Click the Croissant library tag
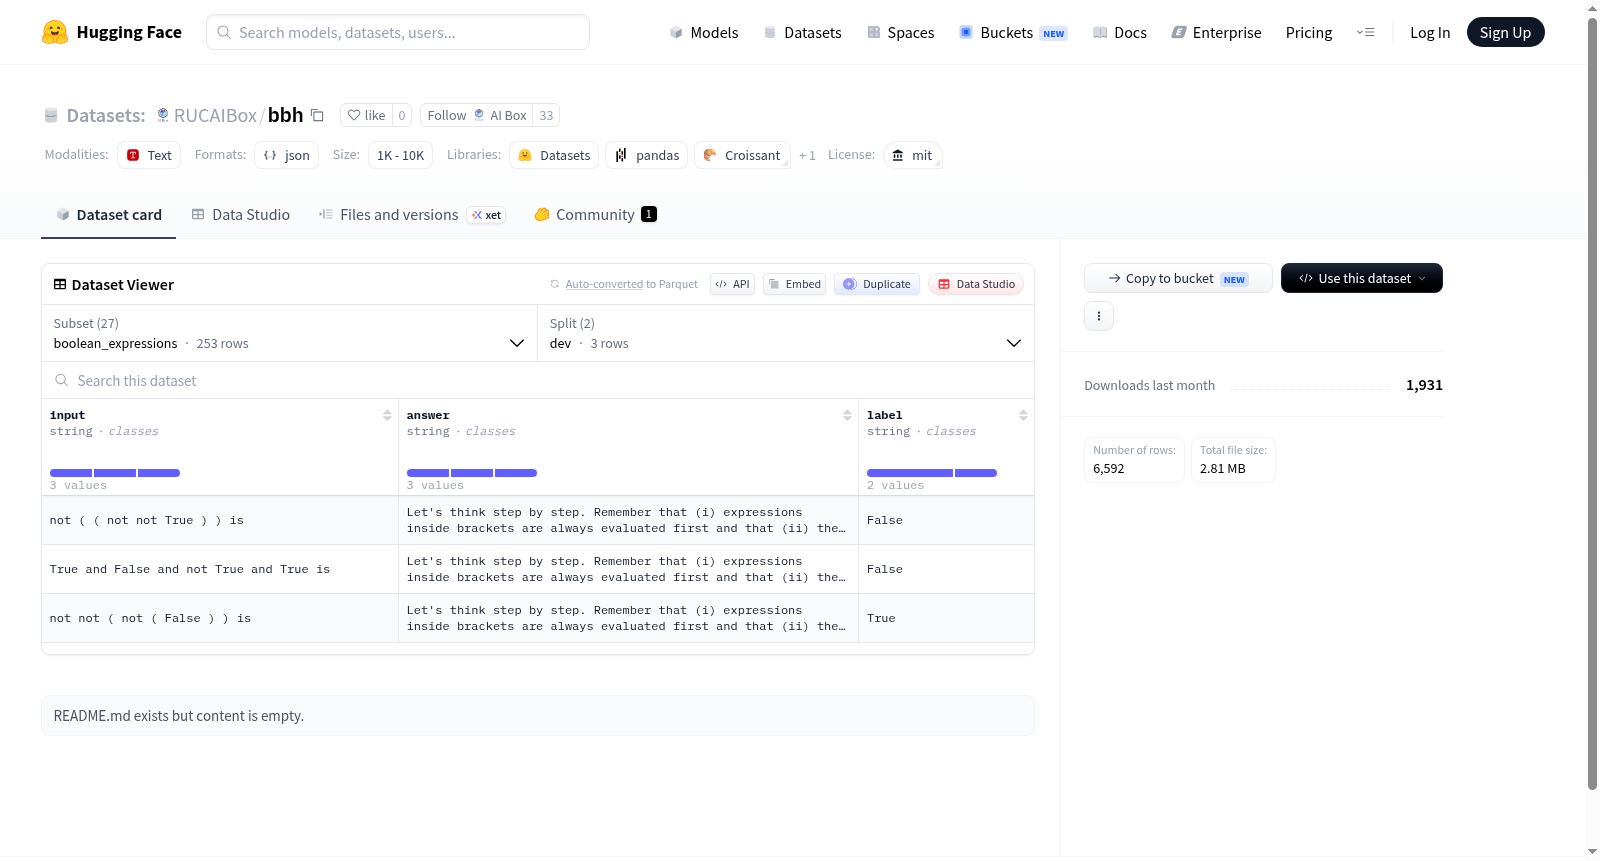Viewport: 1600px width, 861px height. click(742, 155)
